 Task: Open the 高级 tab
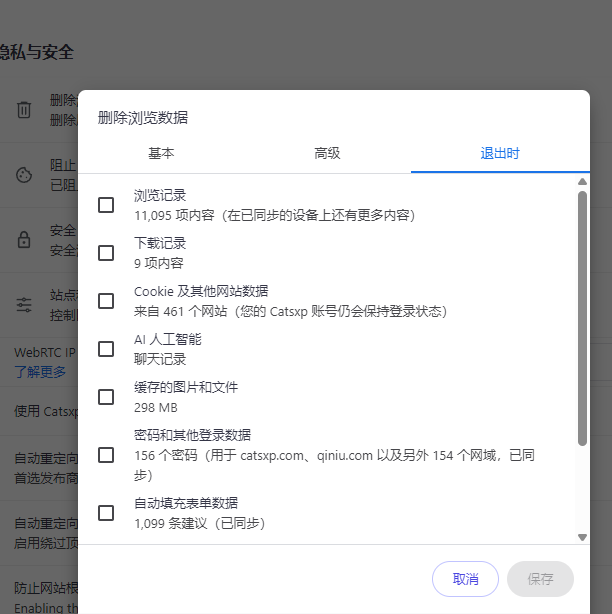pyautogui.click(x=327, y=153)
